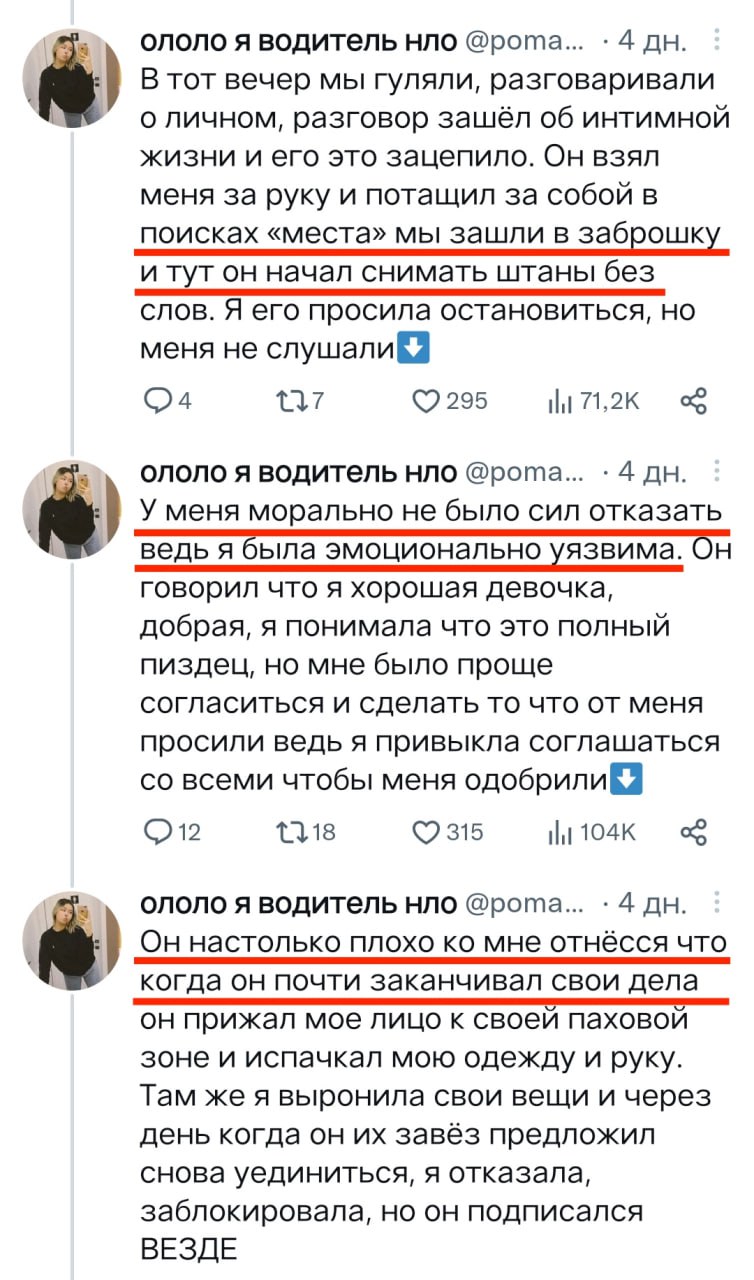Open view stats showing 104K
The height and width of the screenshot is (1280, 754).
[556, 832]
